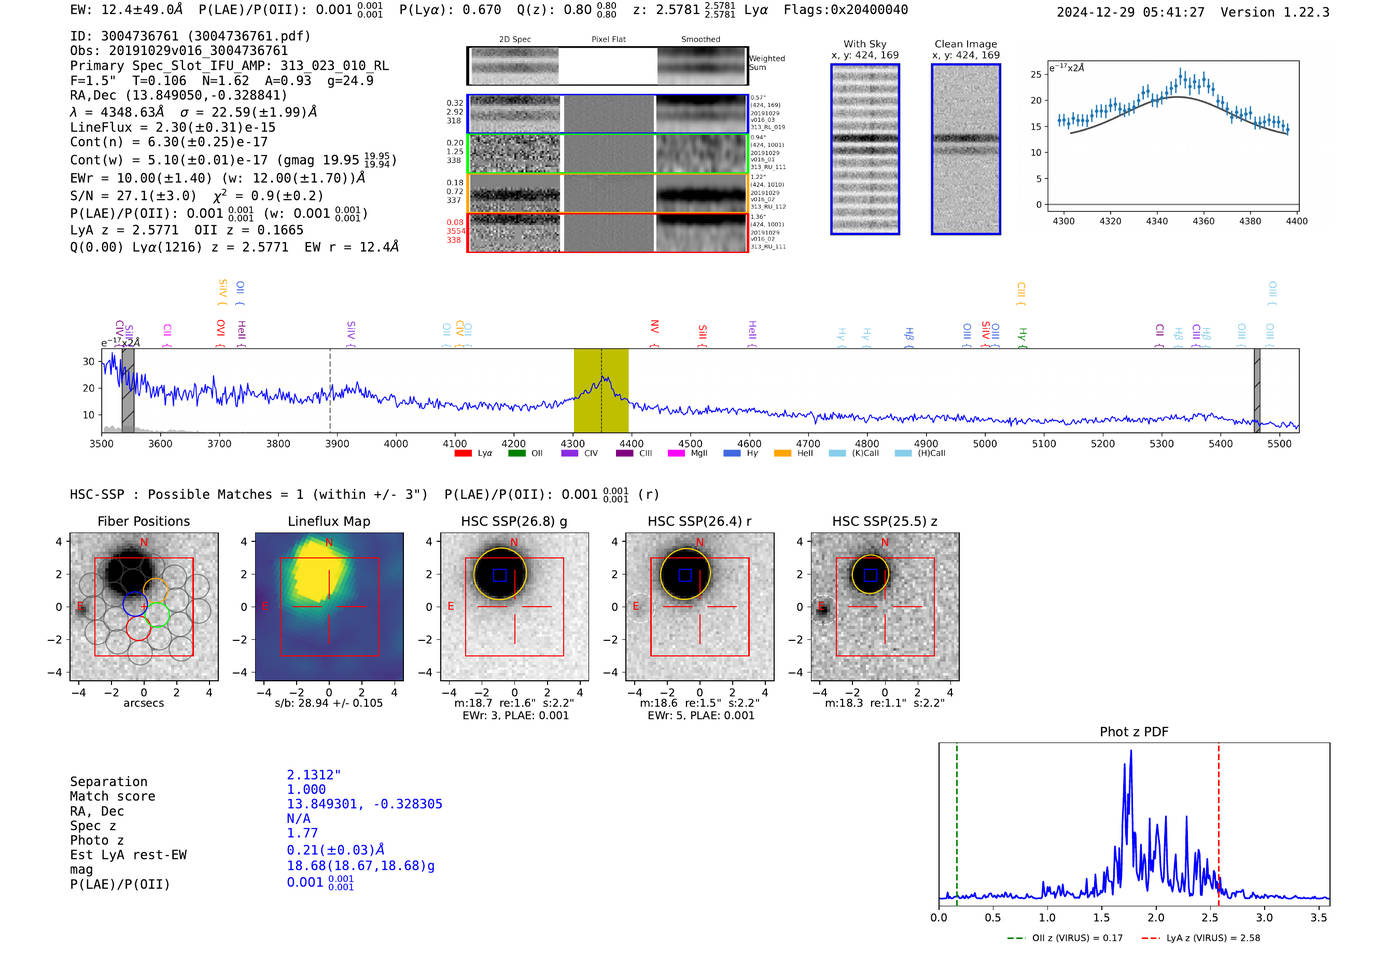Select the green-bordered fiber spectrum row
Image resolution: width=1400 pixels, height=953 pixels.
pyautogui.click(x=608, y=154)
